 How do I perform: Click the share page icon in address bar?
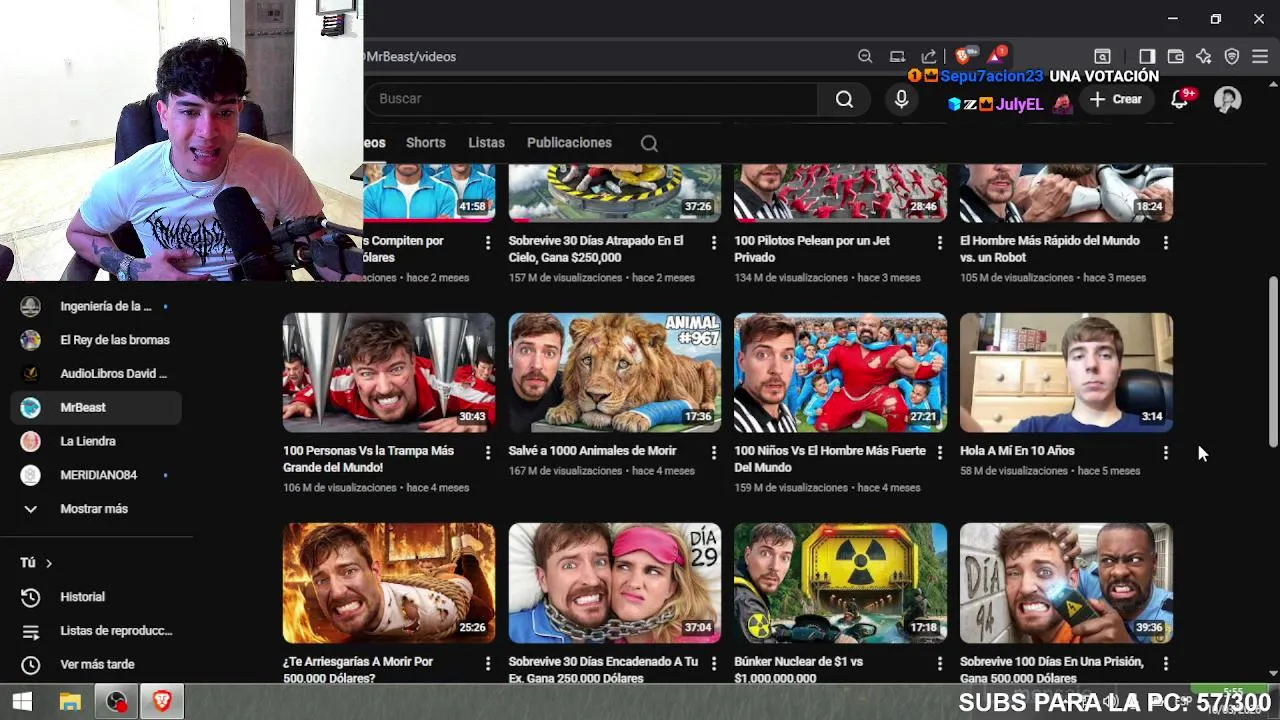(929, 57)
